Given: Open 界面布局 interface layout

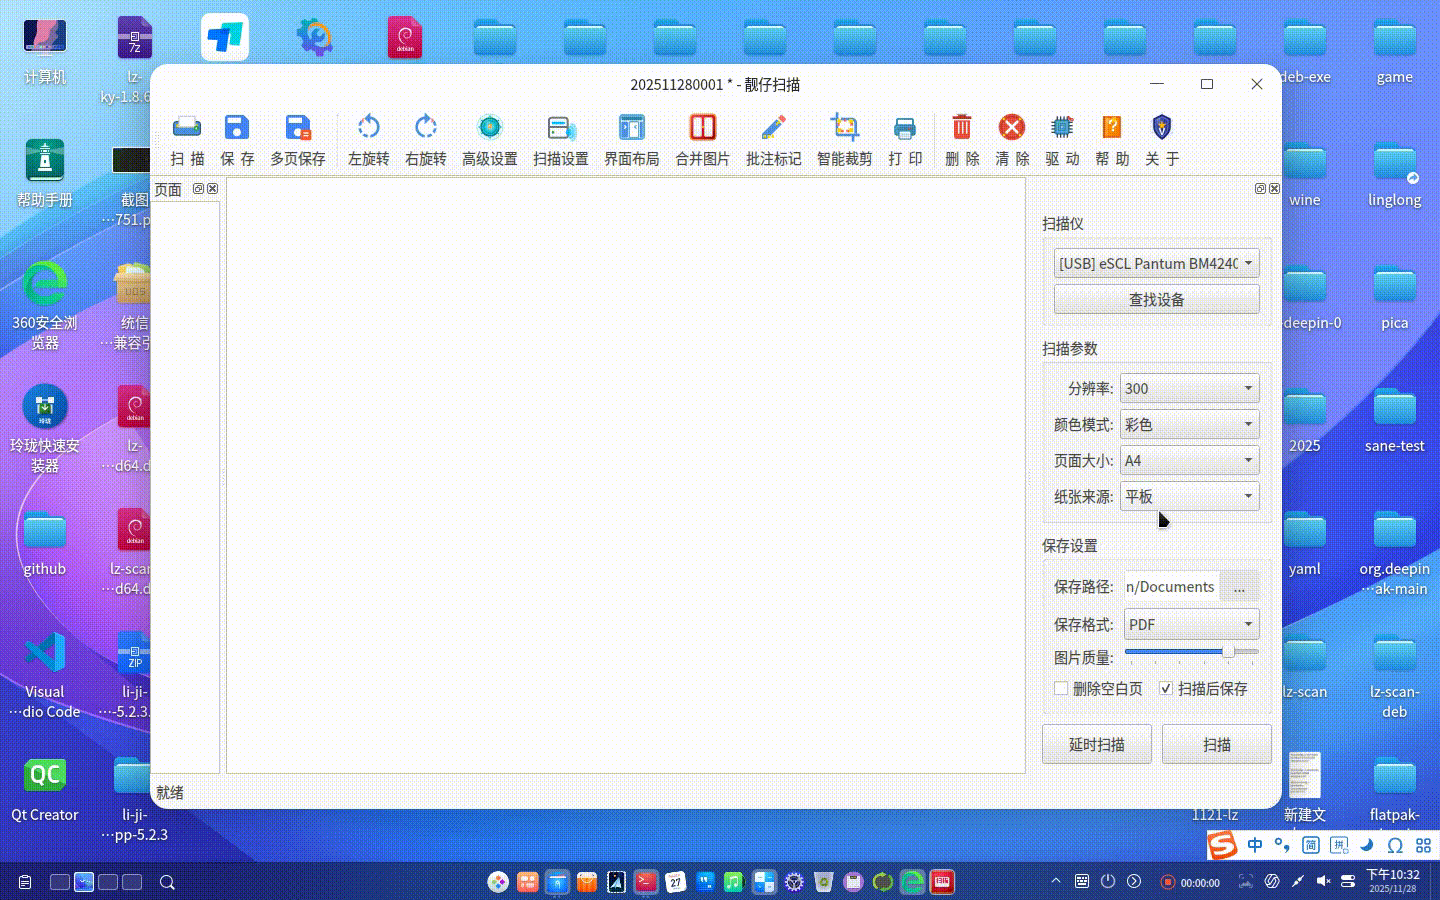Looking at the screenshot, I should tap(632, 139).
